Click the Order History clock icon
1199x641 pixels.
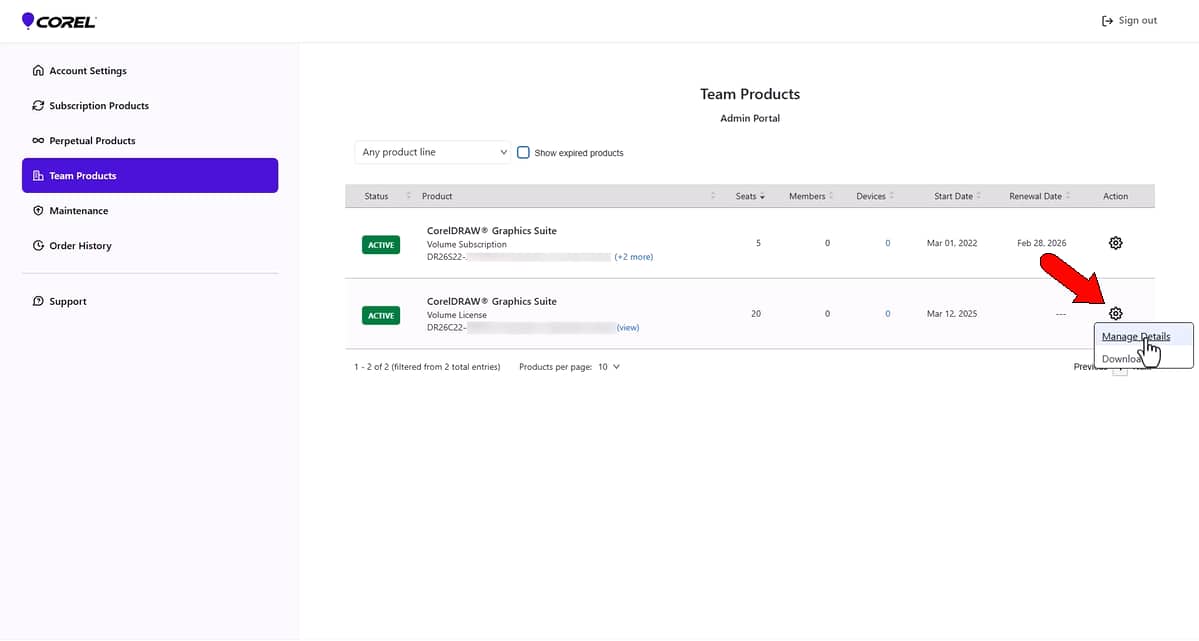37,245
